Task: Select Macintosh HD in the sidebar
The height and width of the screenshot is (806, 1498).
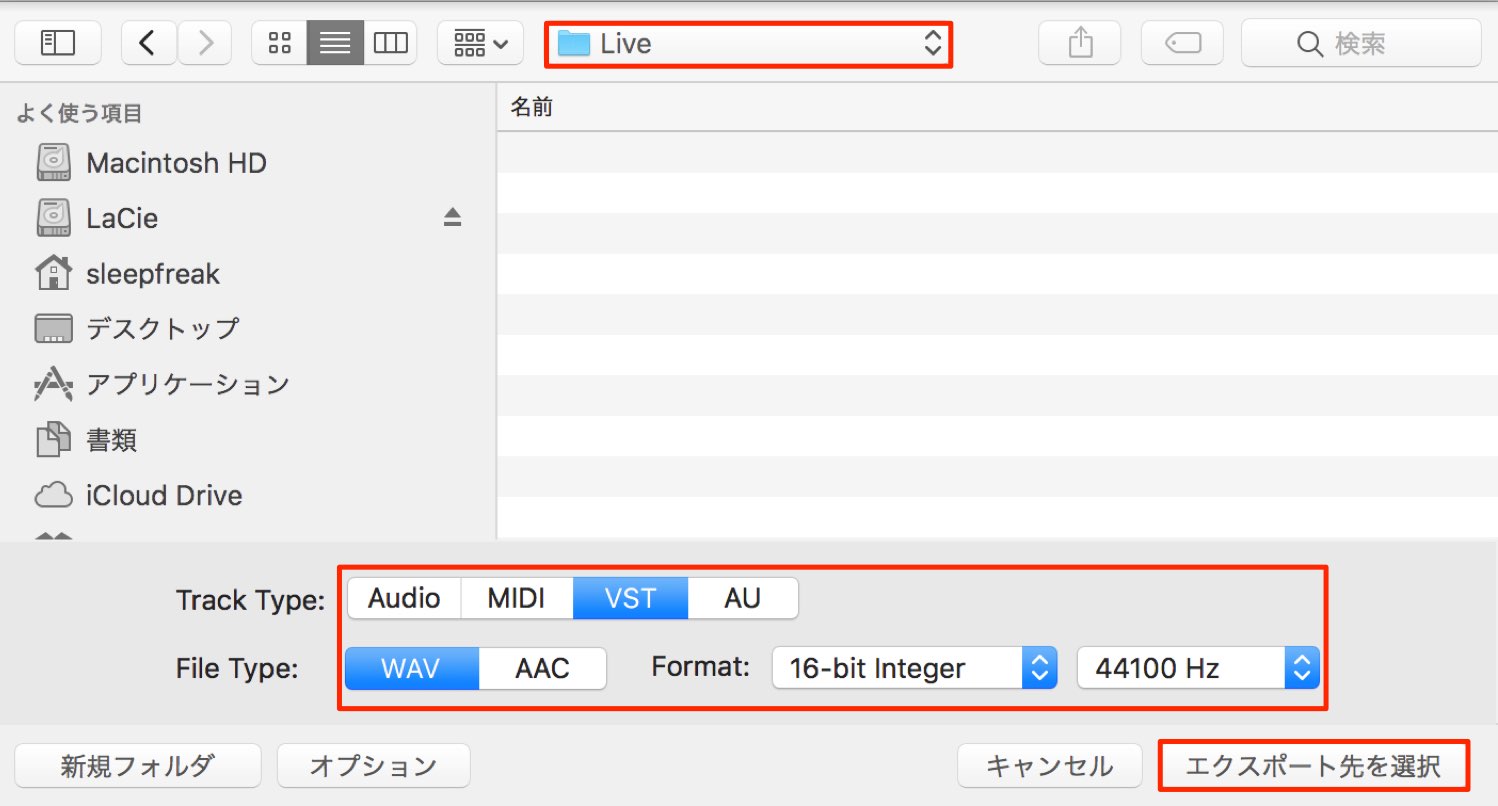Action: (250, 163)
